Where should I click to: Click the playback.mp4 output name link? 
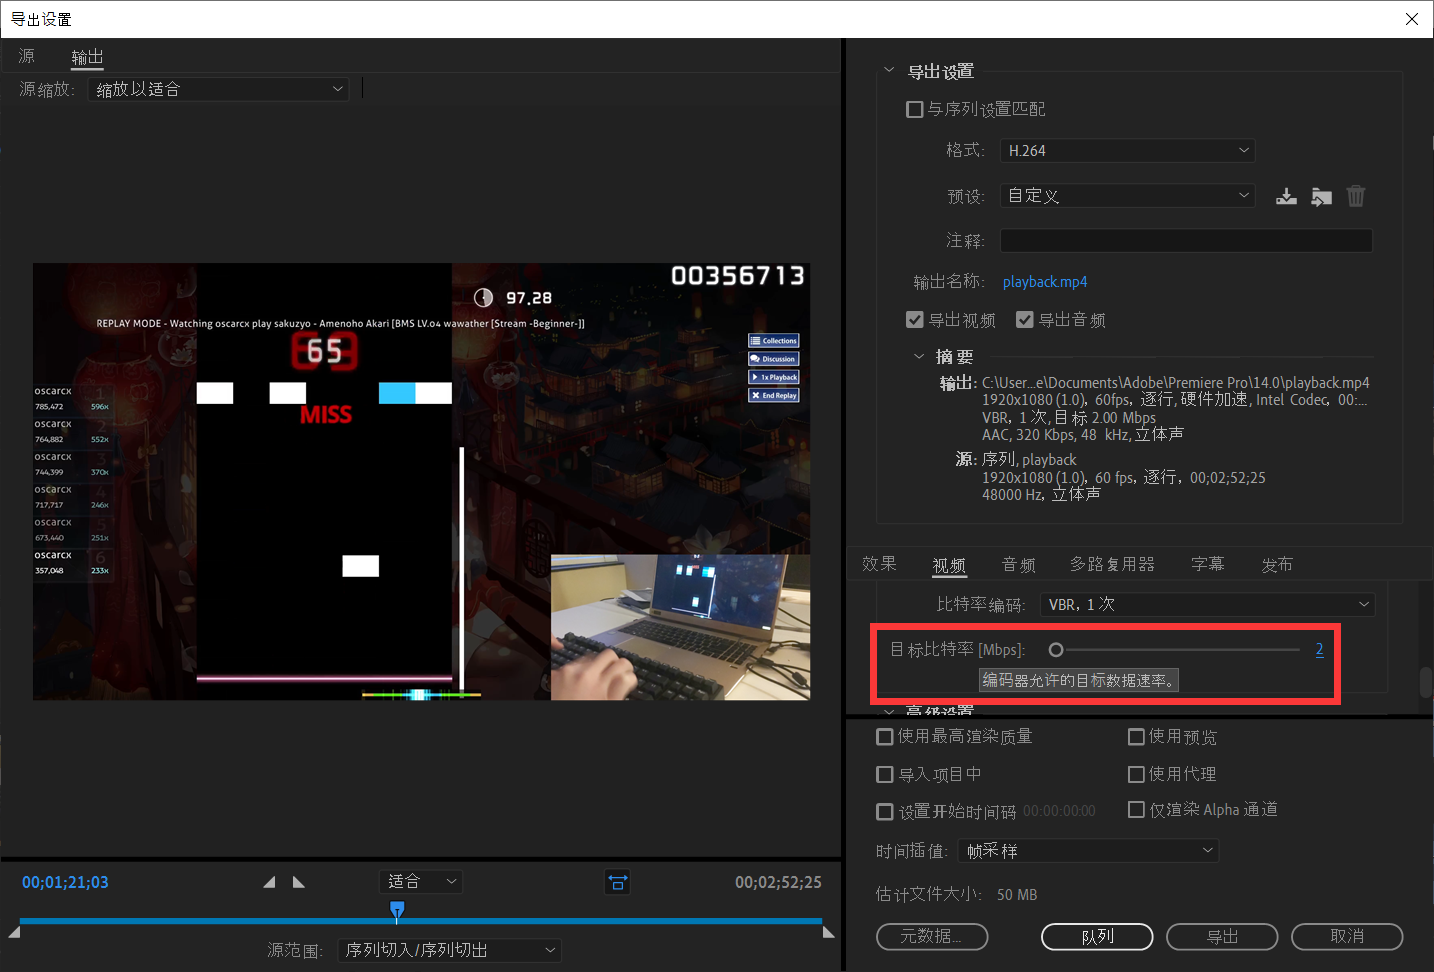point(1045,282)
